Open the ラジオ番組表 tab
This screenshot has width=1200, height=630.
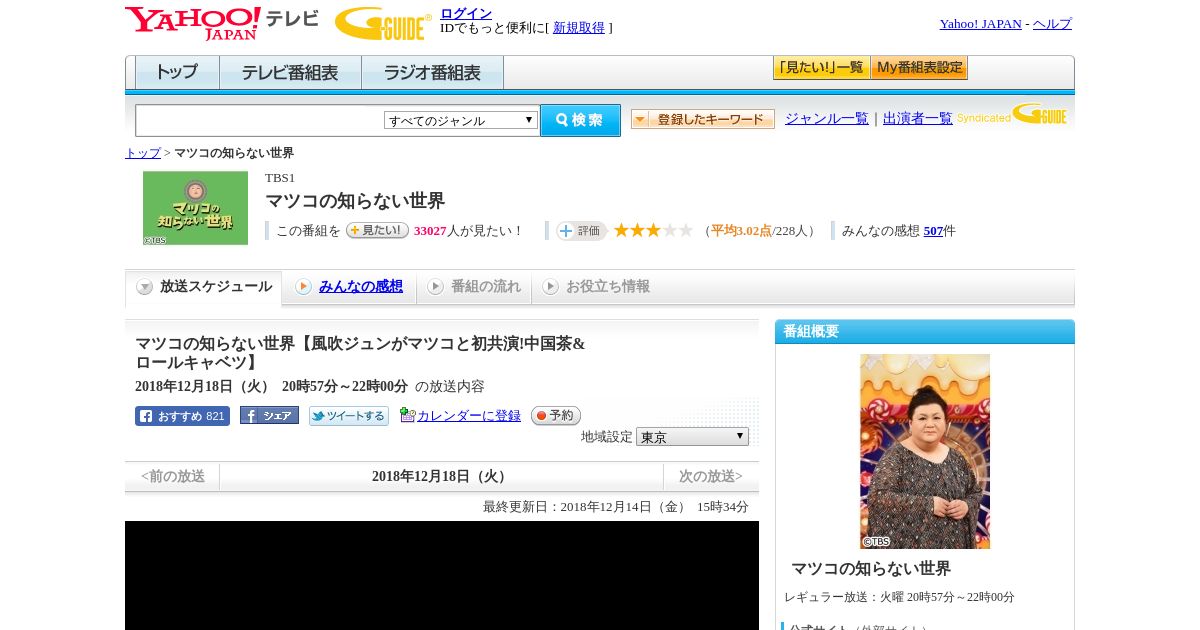[432, 72]
